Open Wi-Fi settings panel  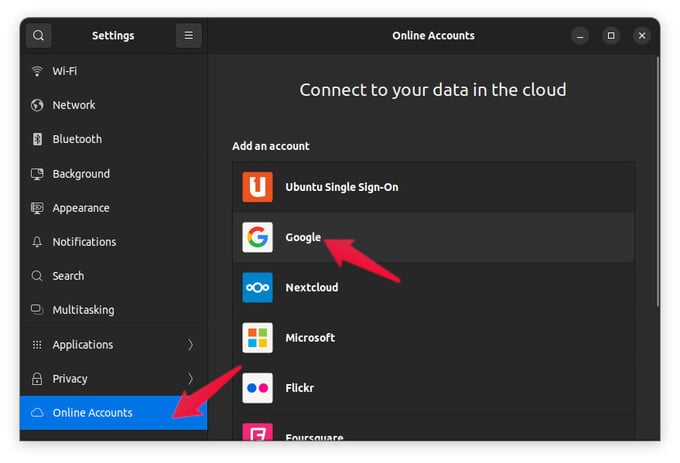click(x=114, y=71)
